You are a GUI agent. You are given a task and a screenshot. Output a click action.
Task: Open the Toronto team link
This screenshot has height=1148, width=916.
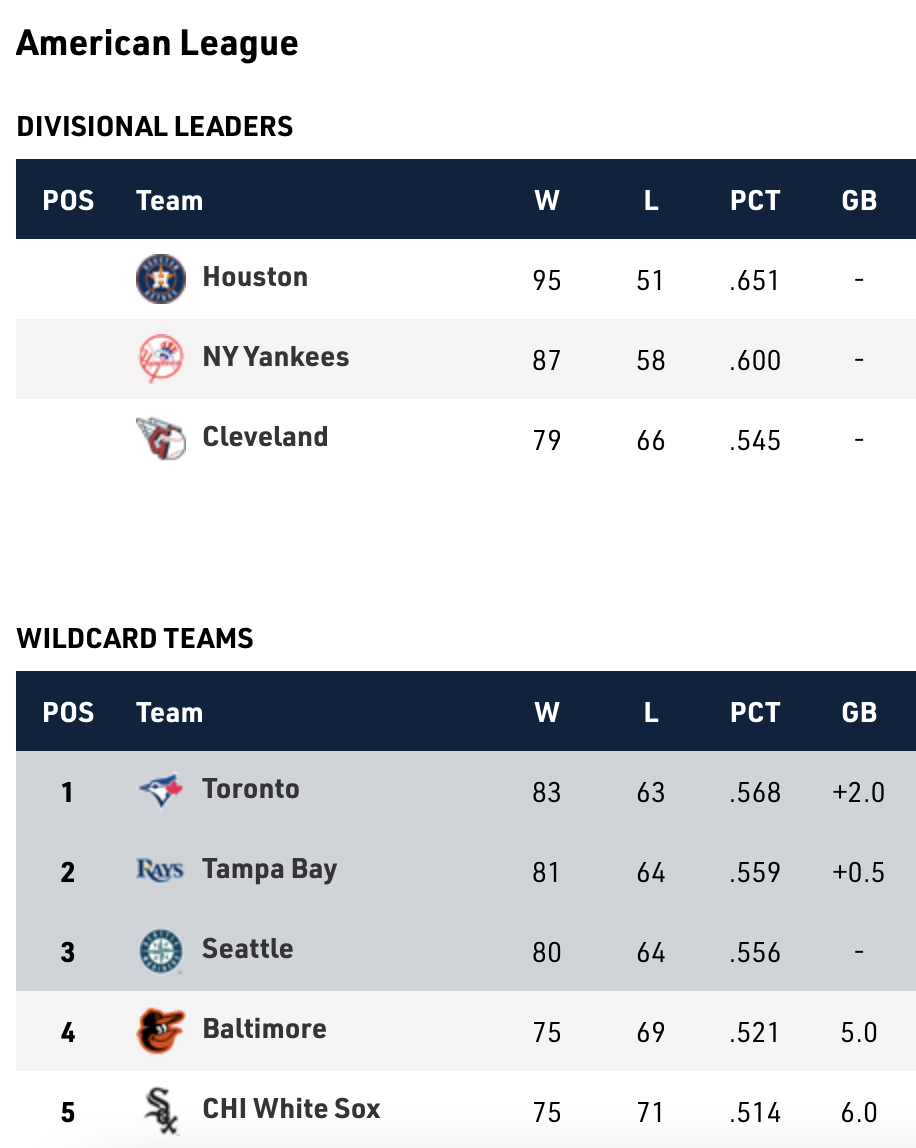[x=251, y=789]
